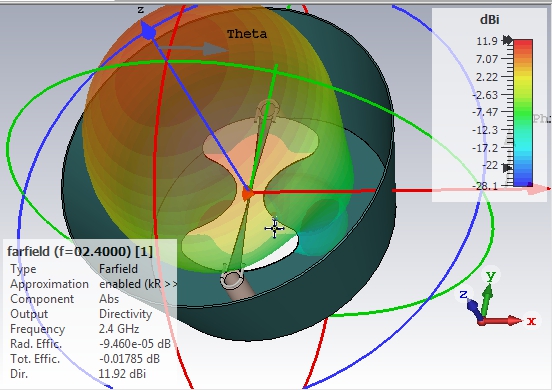Click the red top of the dBi color scale
552x390 pixels.
(x=523, y=44)
